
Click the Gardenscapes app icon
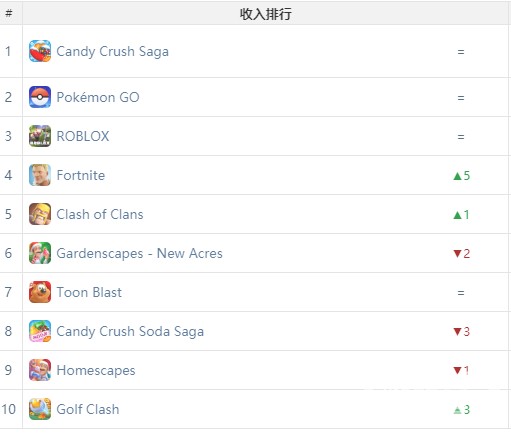click(x=40, y=253)
